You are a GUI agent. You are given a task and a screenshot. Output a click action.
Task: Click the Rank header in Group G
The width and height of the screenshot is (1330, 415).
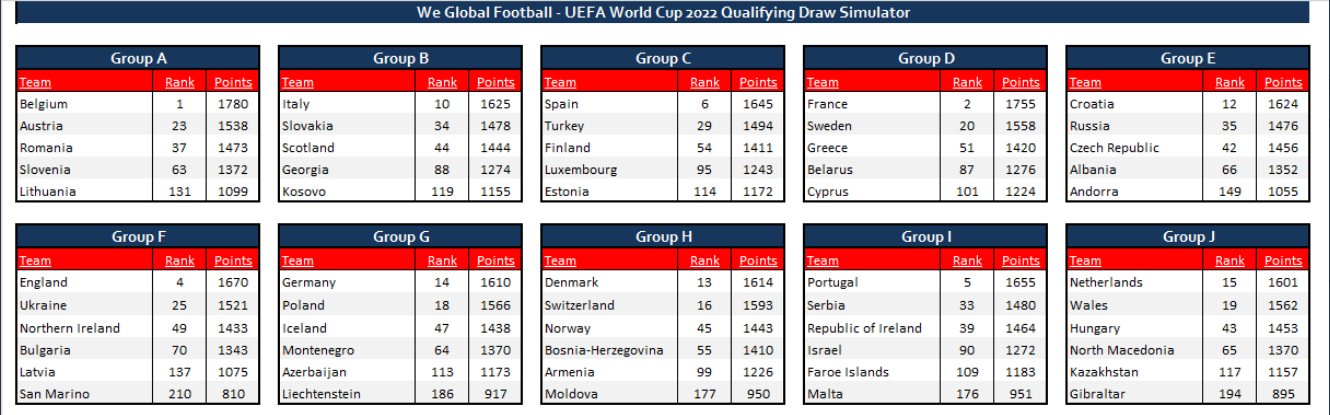(442, 261)
